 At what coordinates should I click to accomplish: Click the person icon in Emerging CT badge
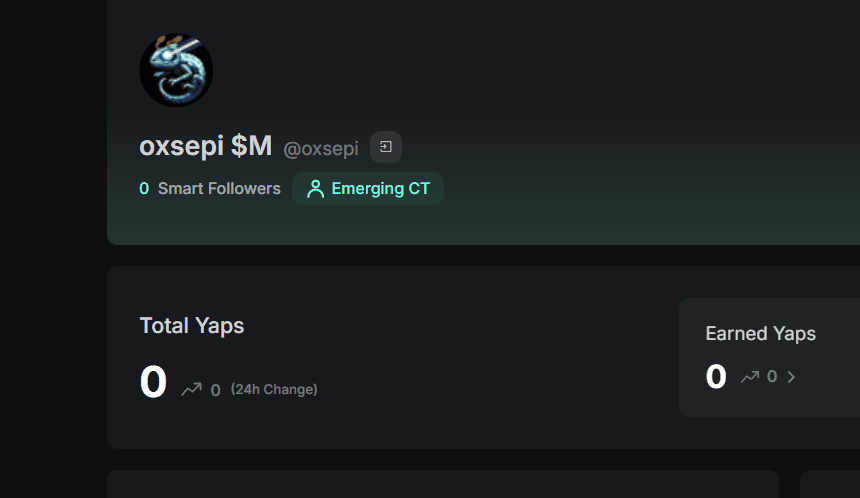point(316,189)
